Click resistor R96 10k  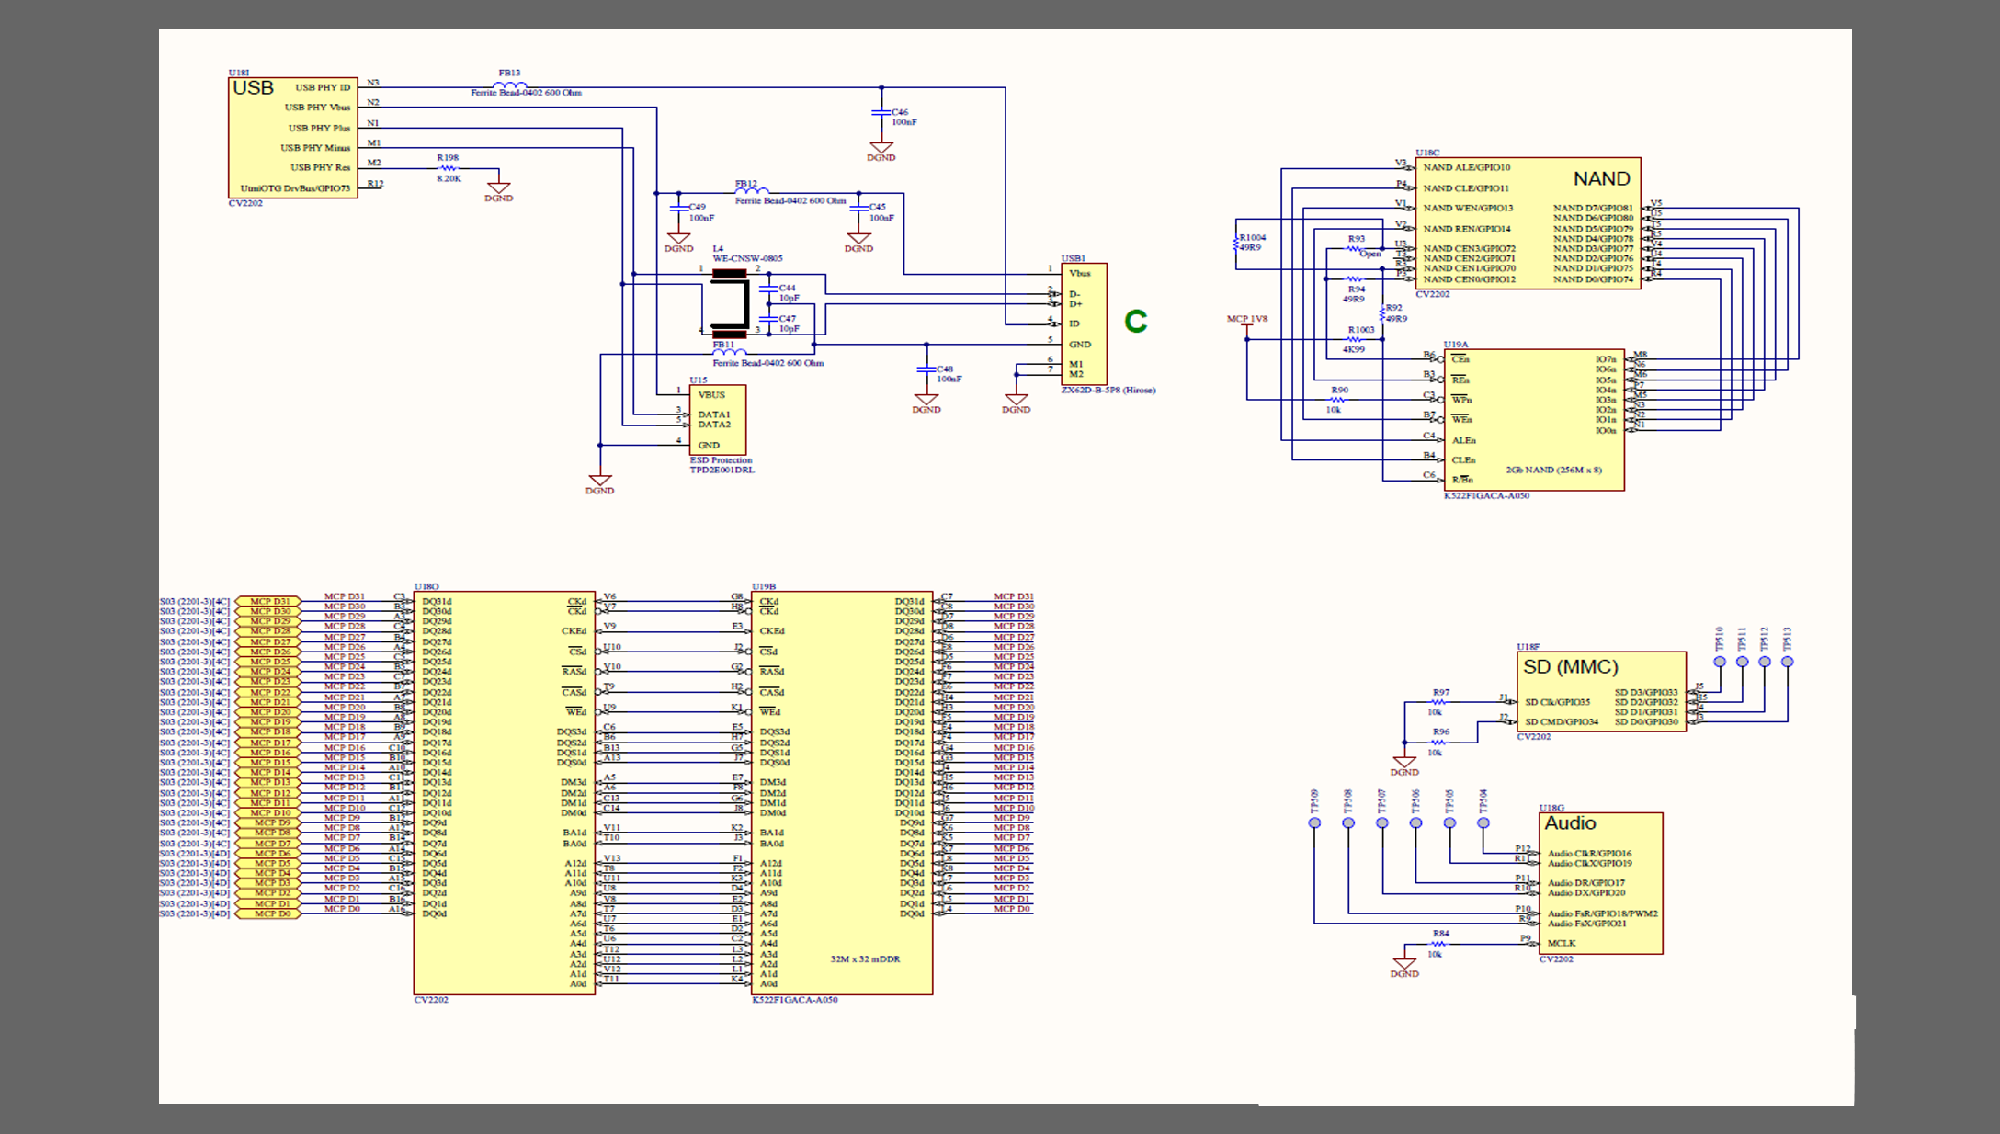coord(1439,742)
